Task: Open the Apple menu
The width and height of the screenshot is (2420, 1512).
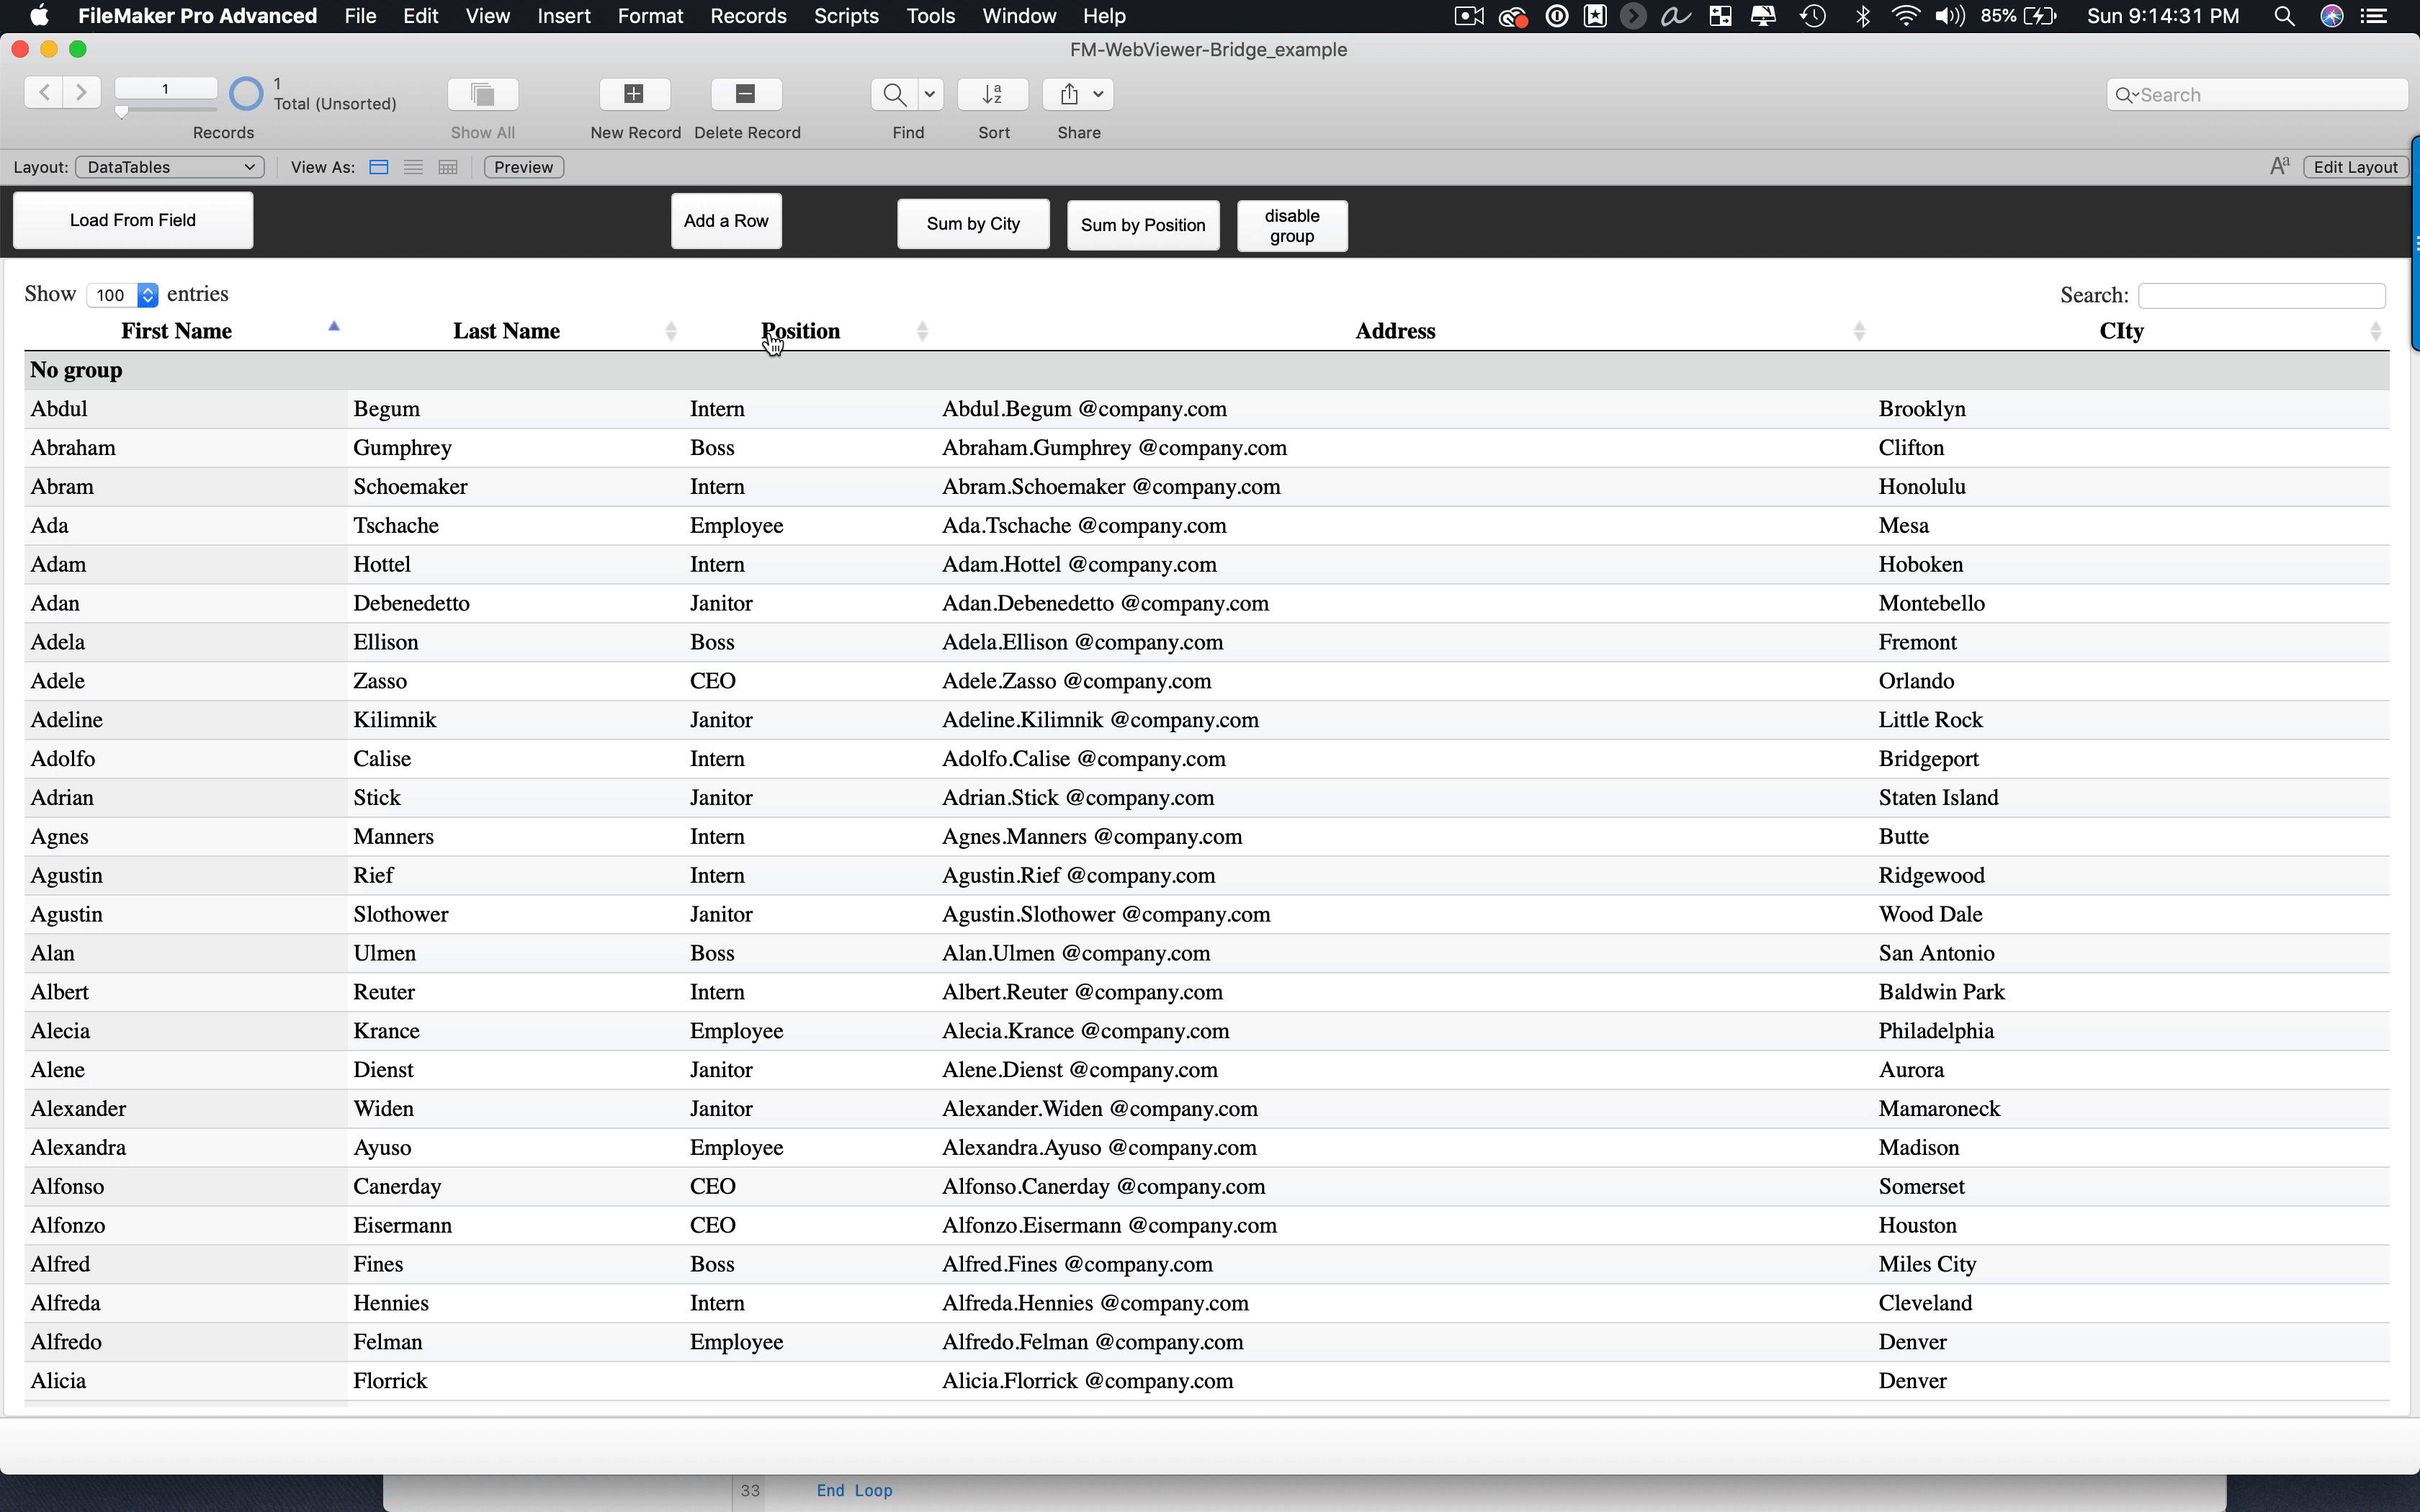Action: point(40,16)
